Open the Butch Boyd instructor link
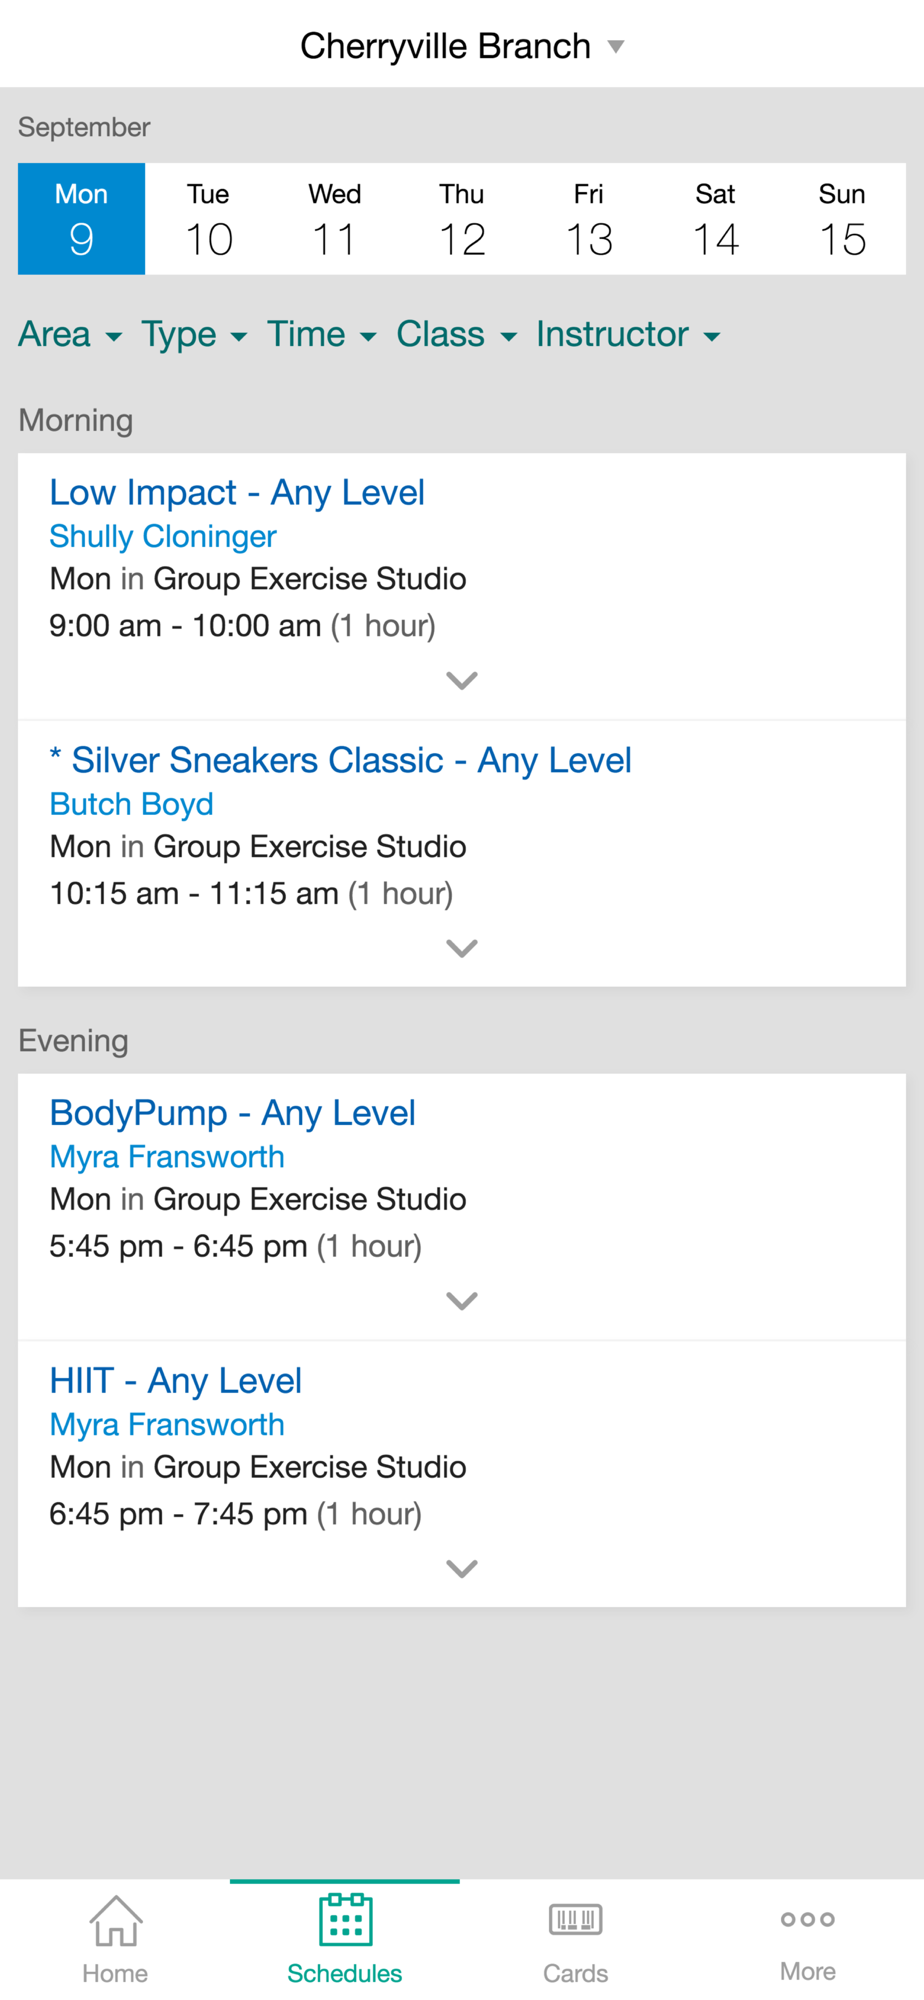This screenshot has height=2000, width=924. pyautogui.click(x=131, y=804)
